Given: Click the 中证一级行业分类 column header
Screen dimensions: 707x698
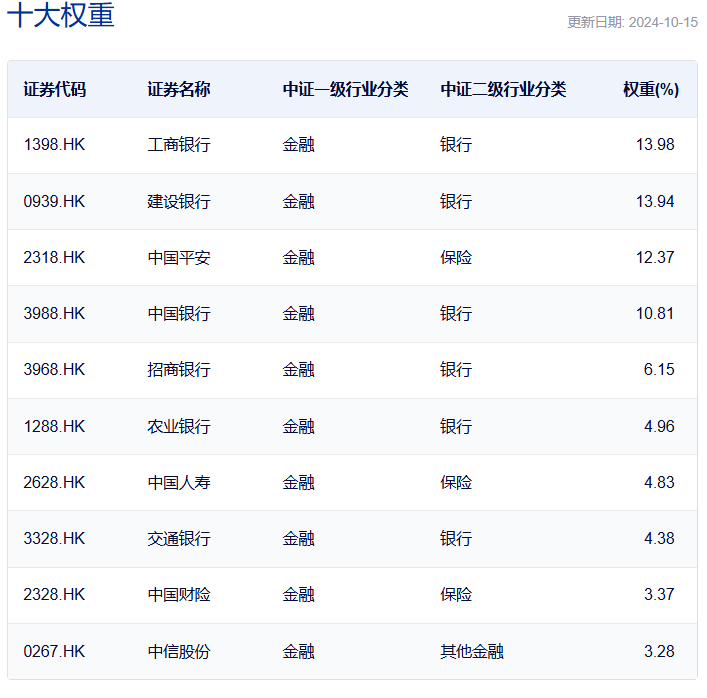Looking at the screenshot, I should pyautogui.click(x=345, y=89).
